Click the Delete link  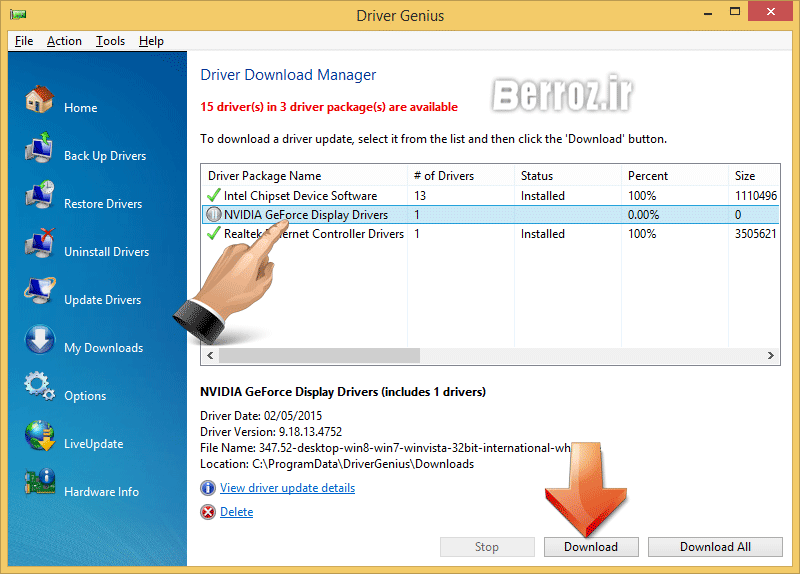click(x=236, y=512)
